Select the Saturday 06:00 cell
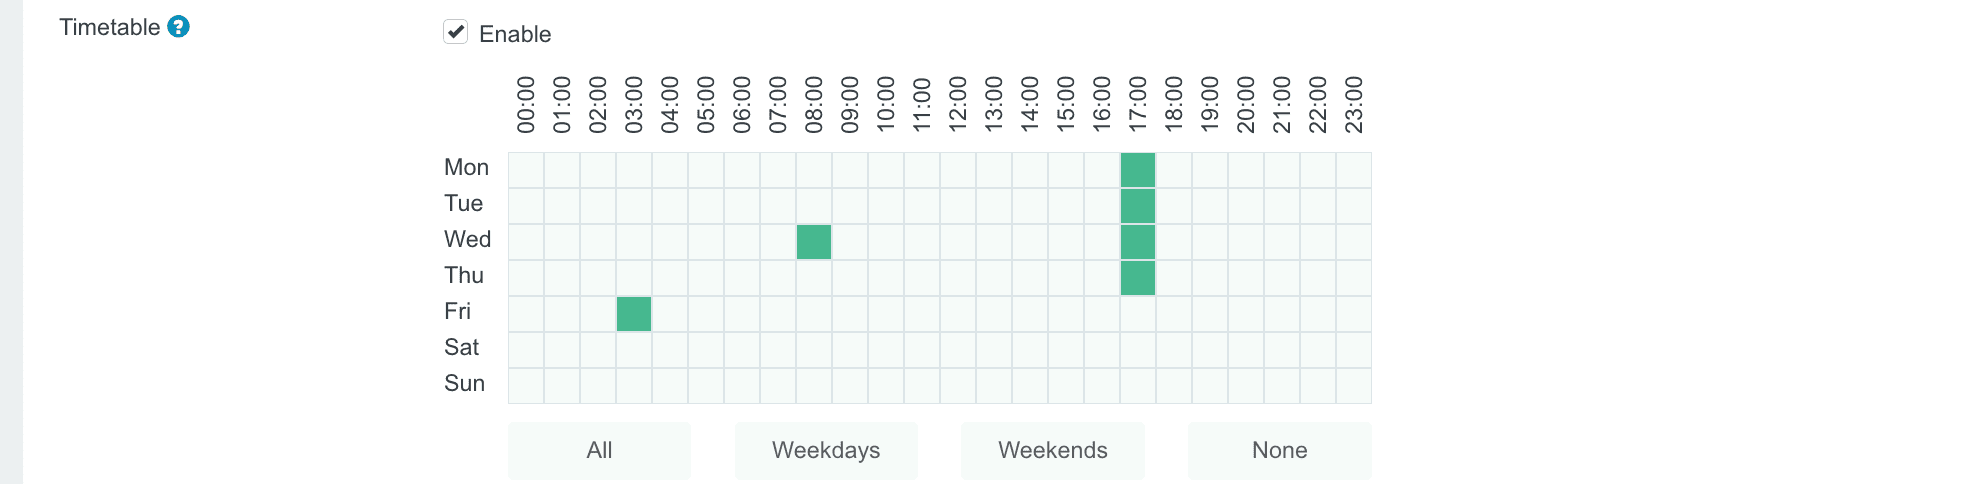The width and height of the screenshot is (1984, 484). 742,350
